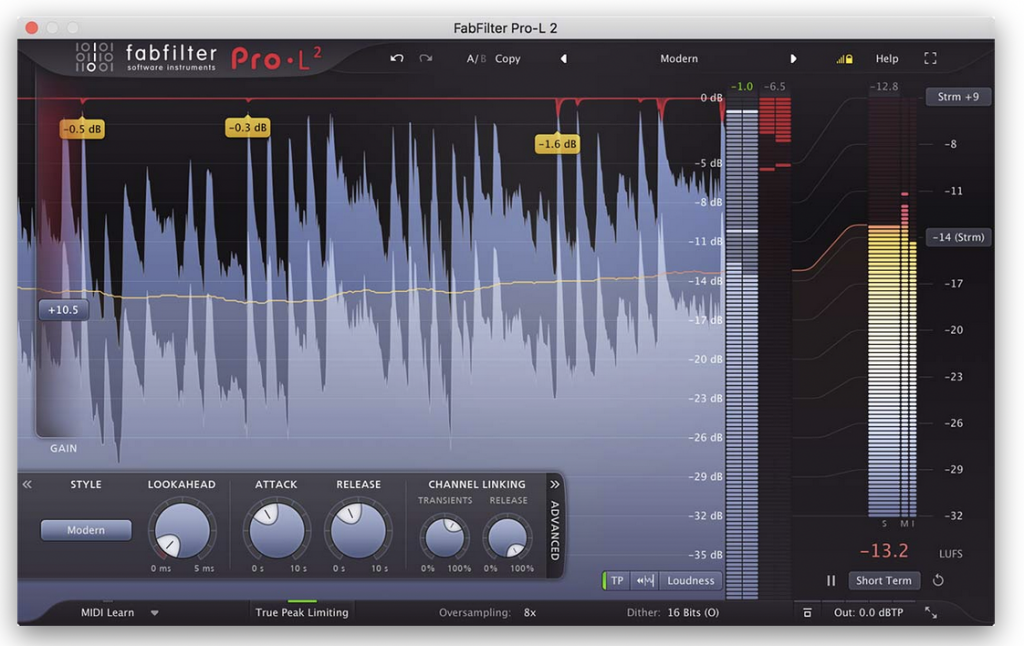Reset the loudness measurement

pos(938,580)
